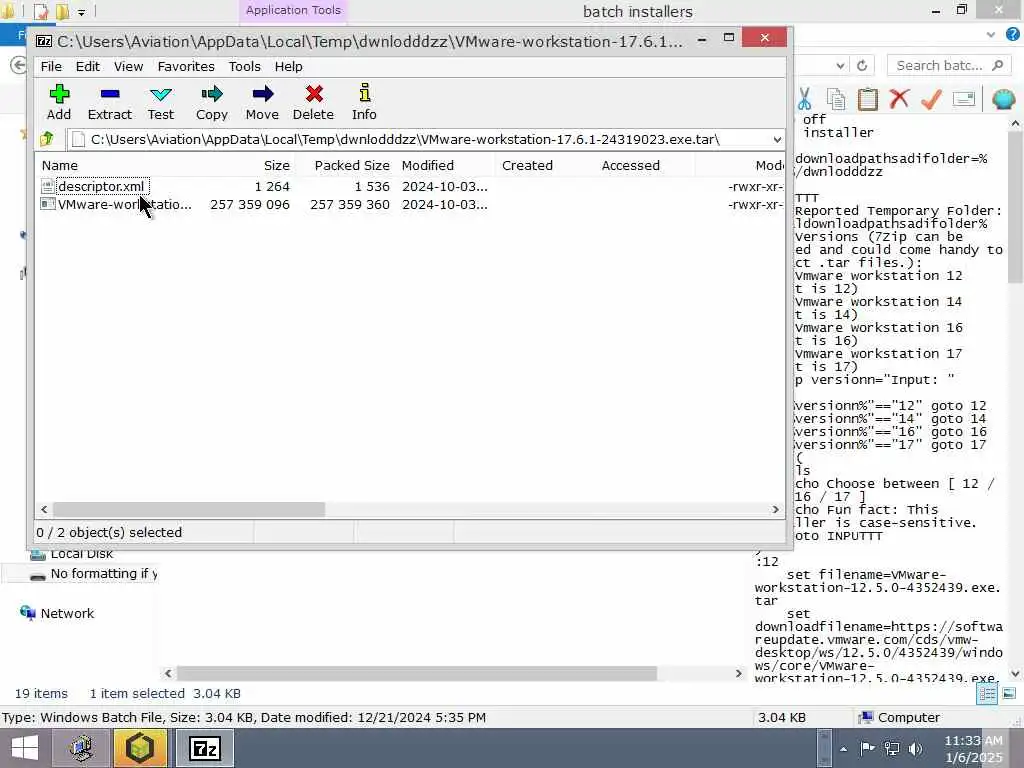Click the red X delete icon in explorer
The height and width of the screenshot is (768, 1024).
click(899, 99)
